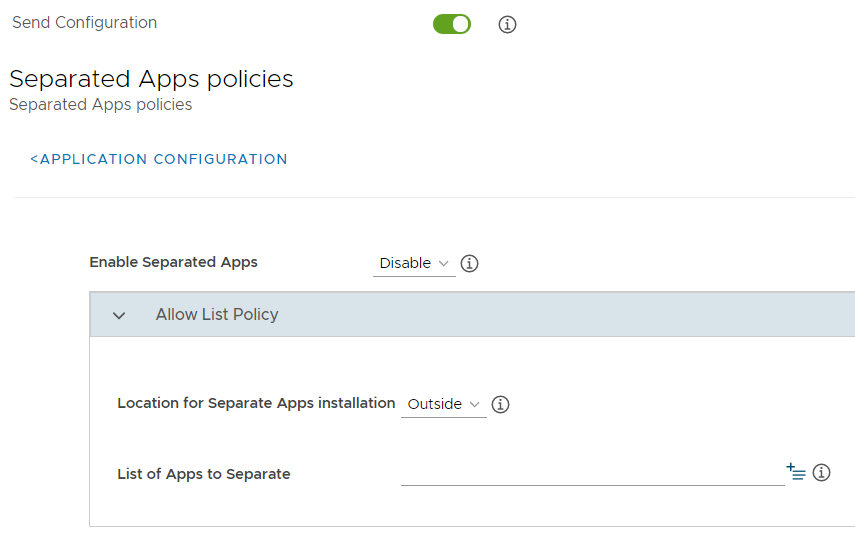
Task: Go back to Application Configuration
Action: [159, 159]
